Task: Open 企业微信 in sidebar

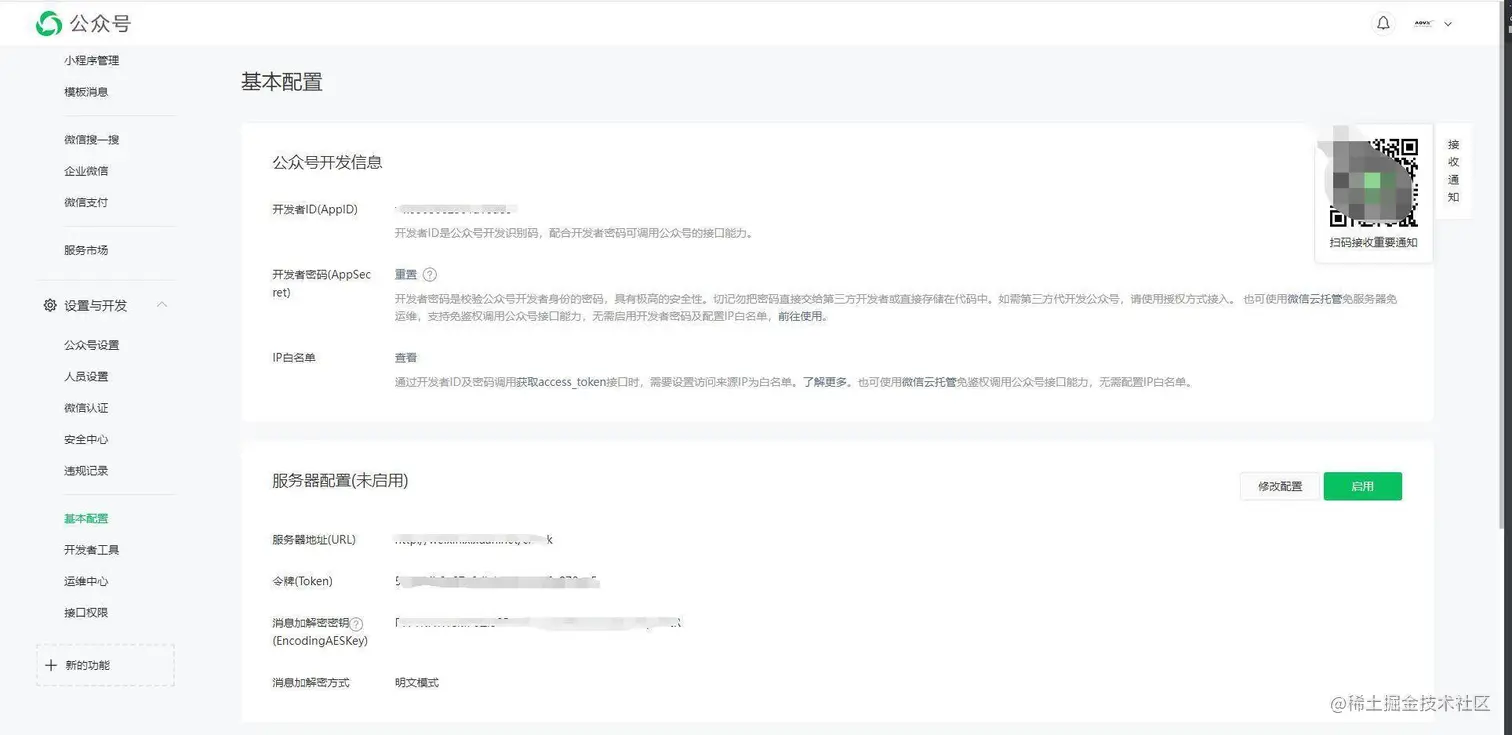Action: coord(86,171)
